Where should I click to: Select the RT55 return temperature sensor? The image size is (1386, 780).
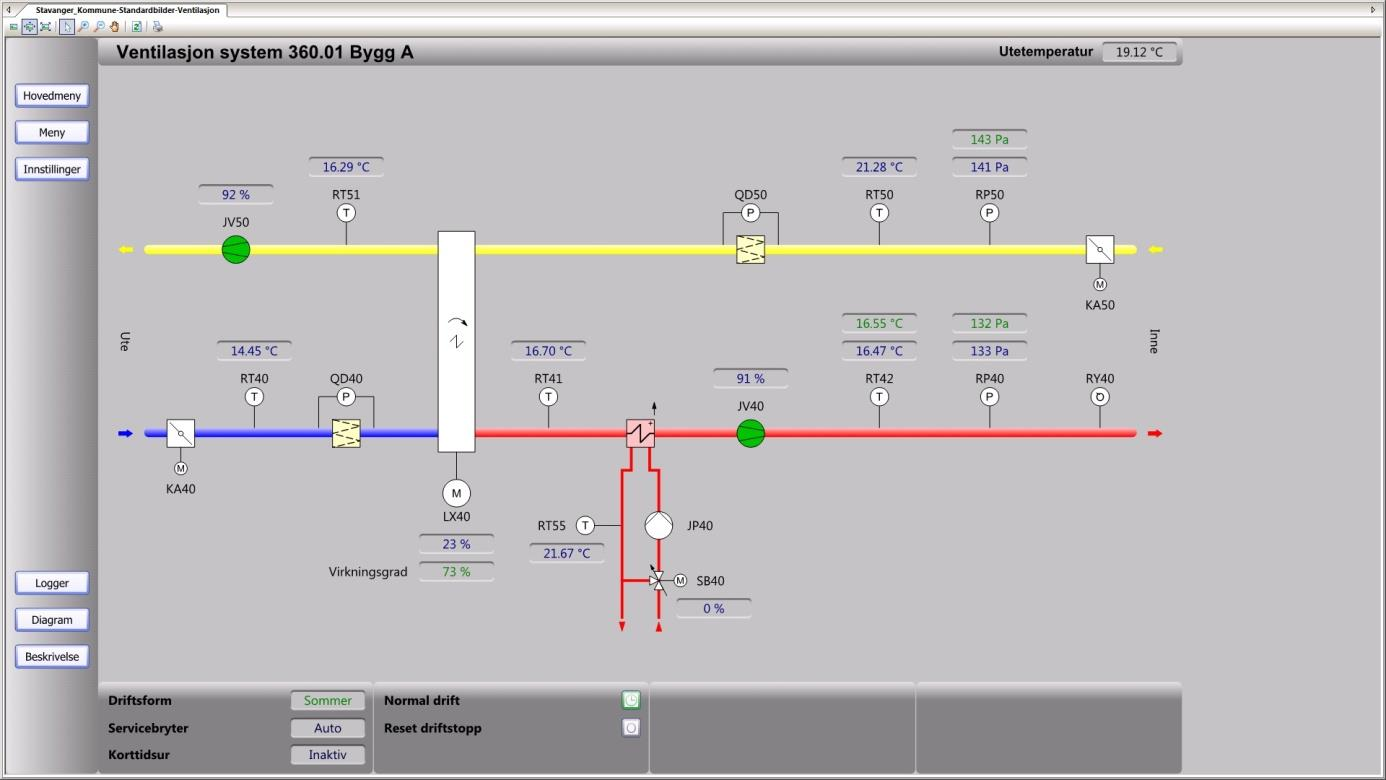(x=585, y=525)
